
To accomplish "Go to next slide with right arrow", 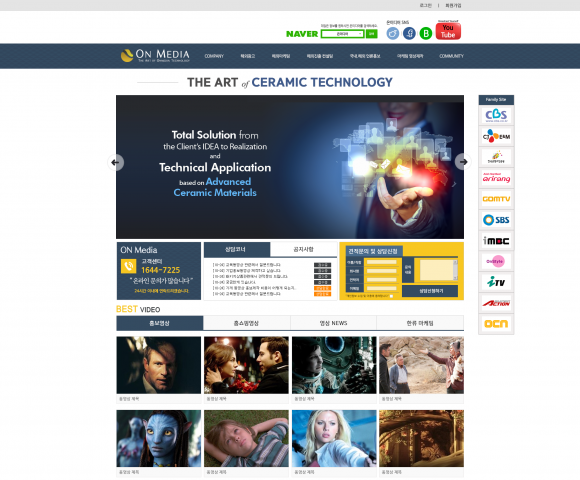I will 463,162.
